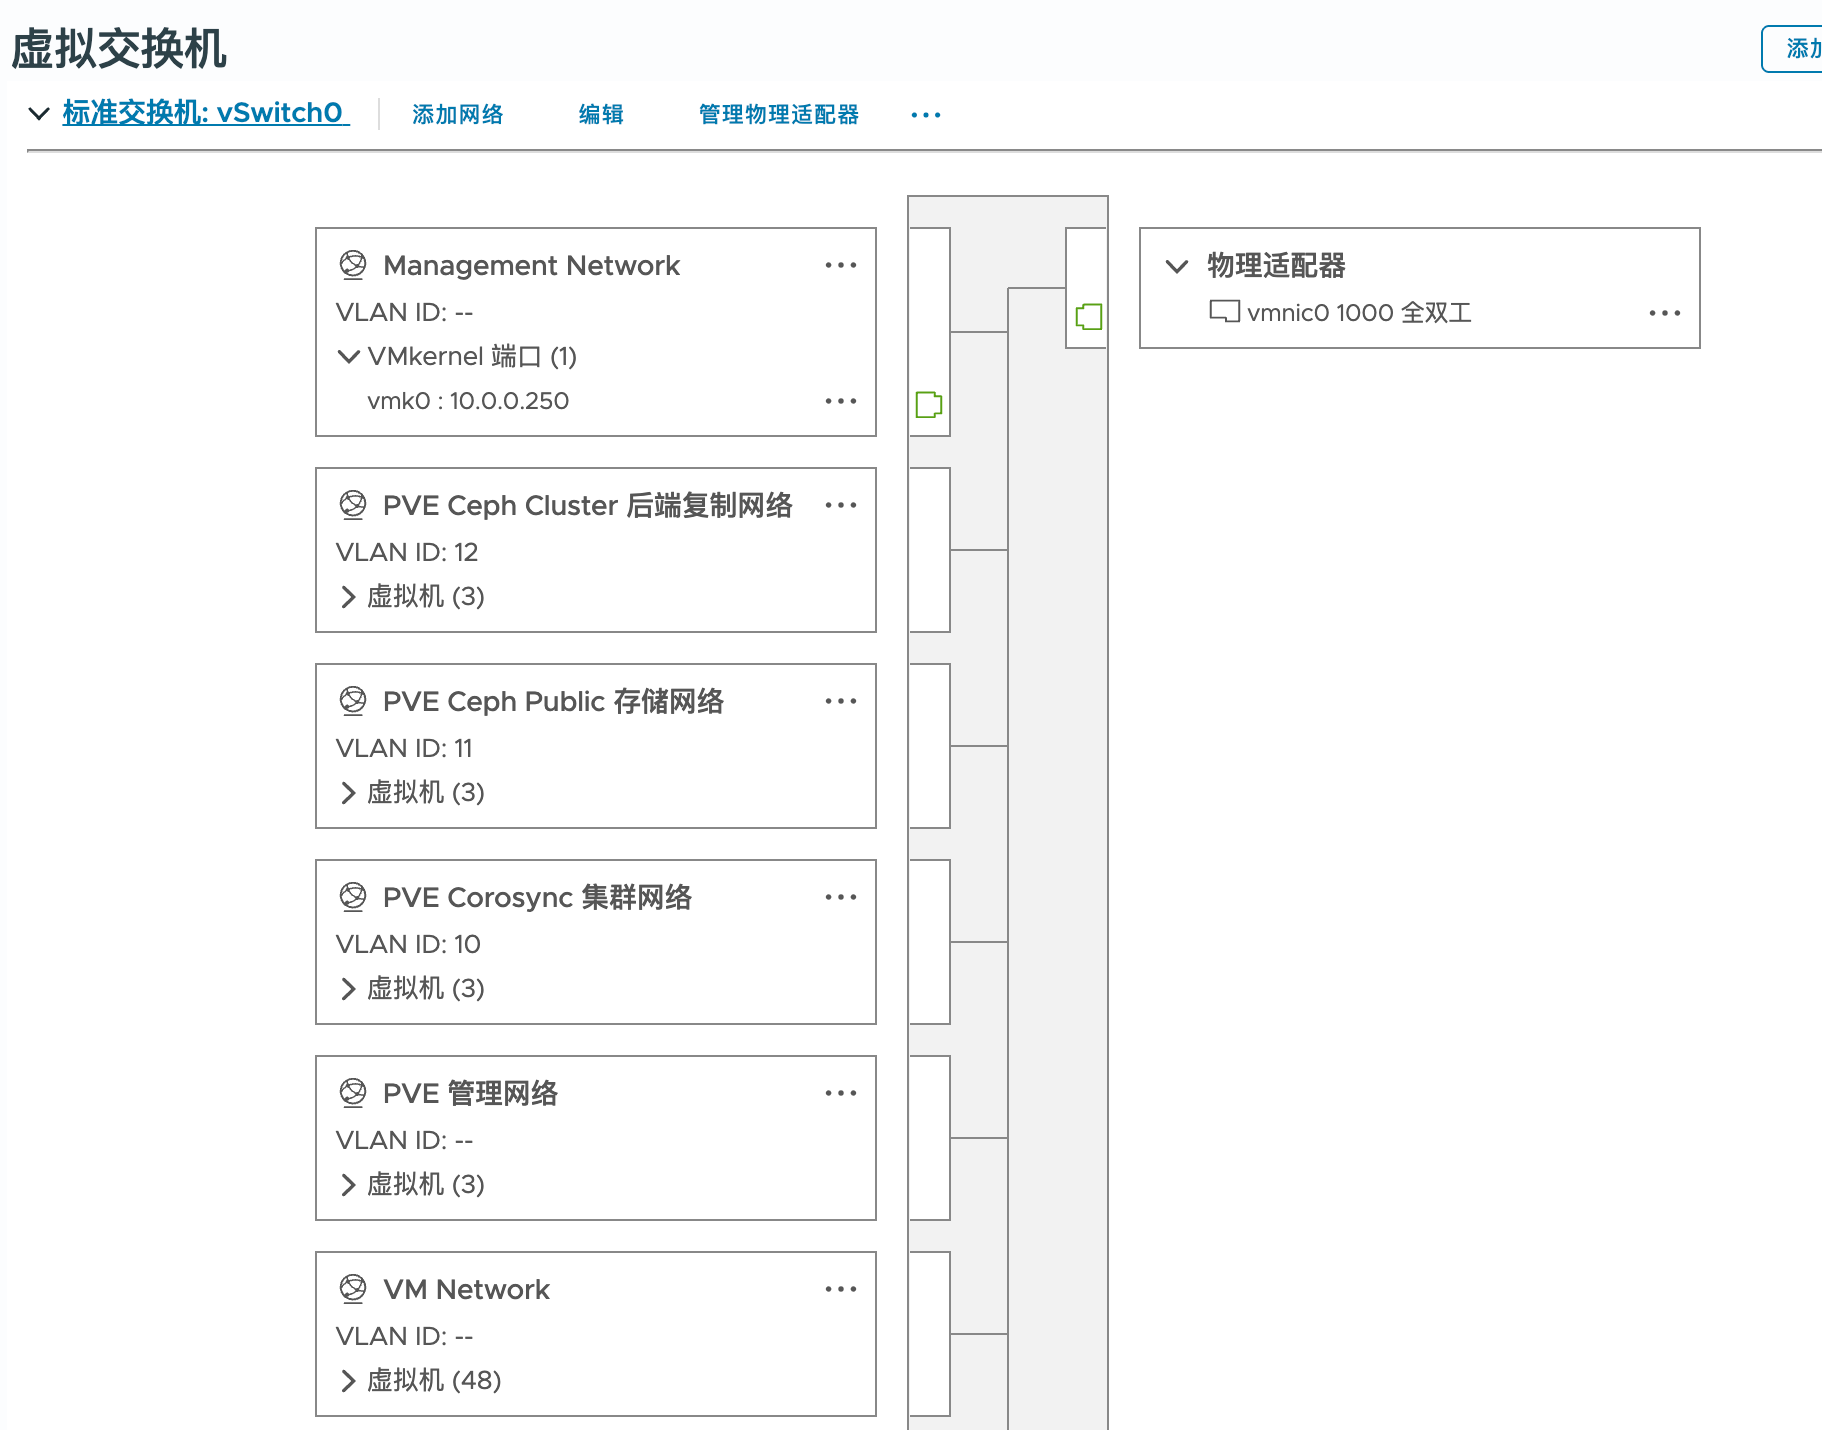Select Management Network title text
This screenshot has width=1822, height=1430.
click(x=531, y=265)
